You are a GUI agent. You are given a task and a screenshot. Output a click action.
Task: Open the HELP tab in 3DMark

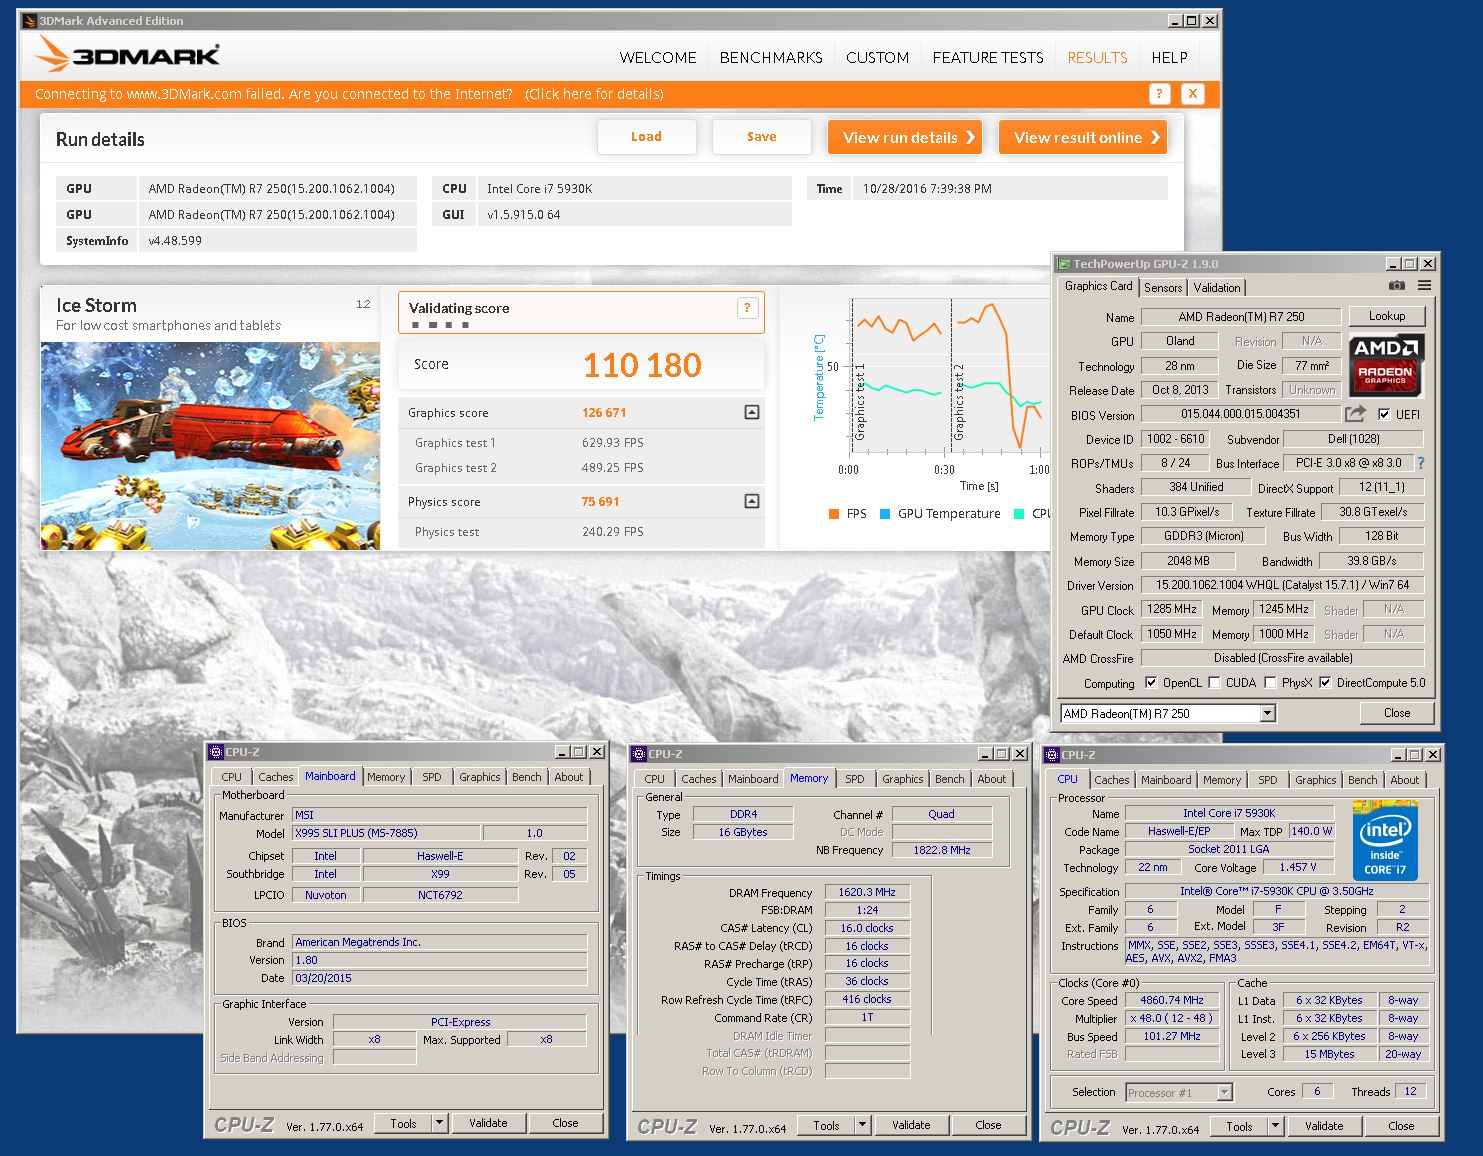pyautogui.click(x=1169, y=58)
